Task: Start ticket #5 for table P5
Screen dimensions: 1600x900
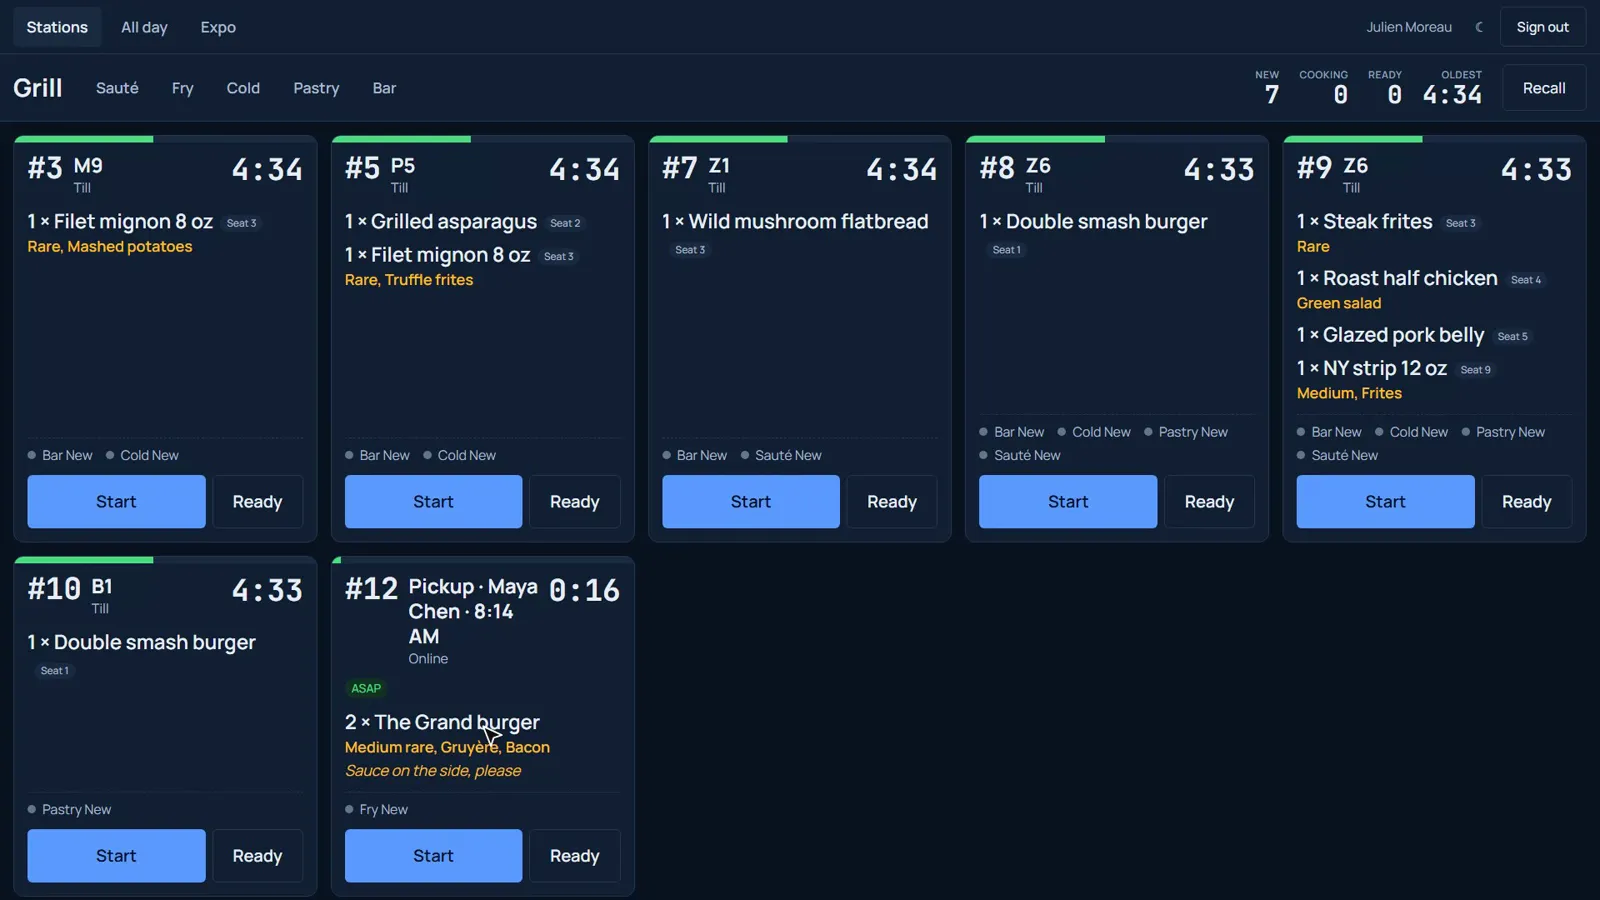Action: (433, 501)
